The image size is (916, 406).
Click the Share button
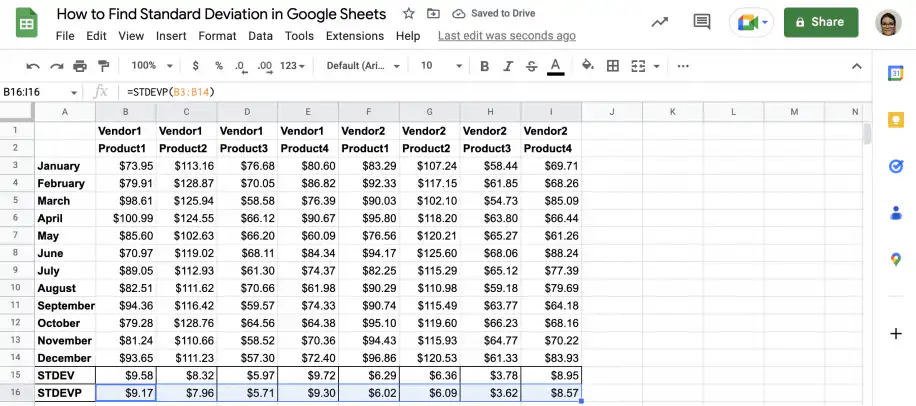point(821,22)
